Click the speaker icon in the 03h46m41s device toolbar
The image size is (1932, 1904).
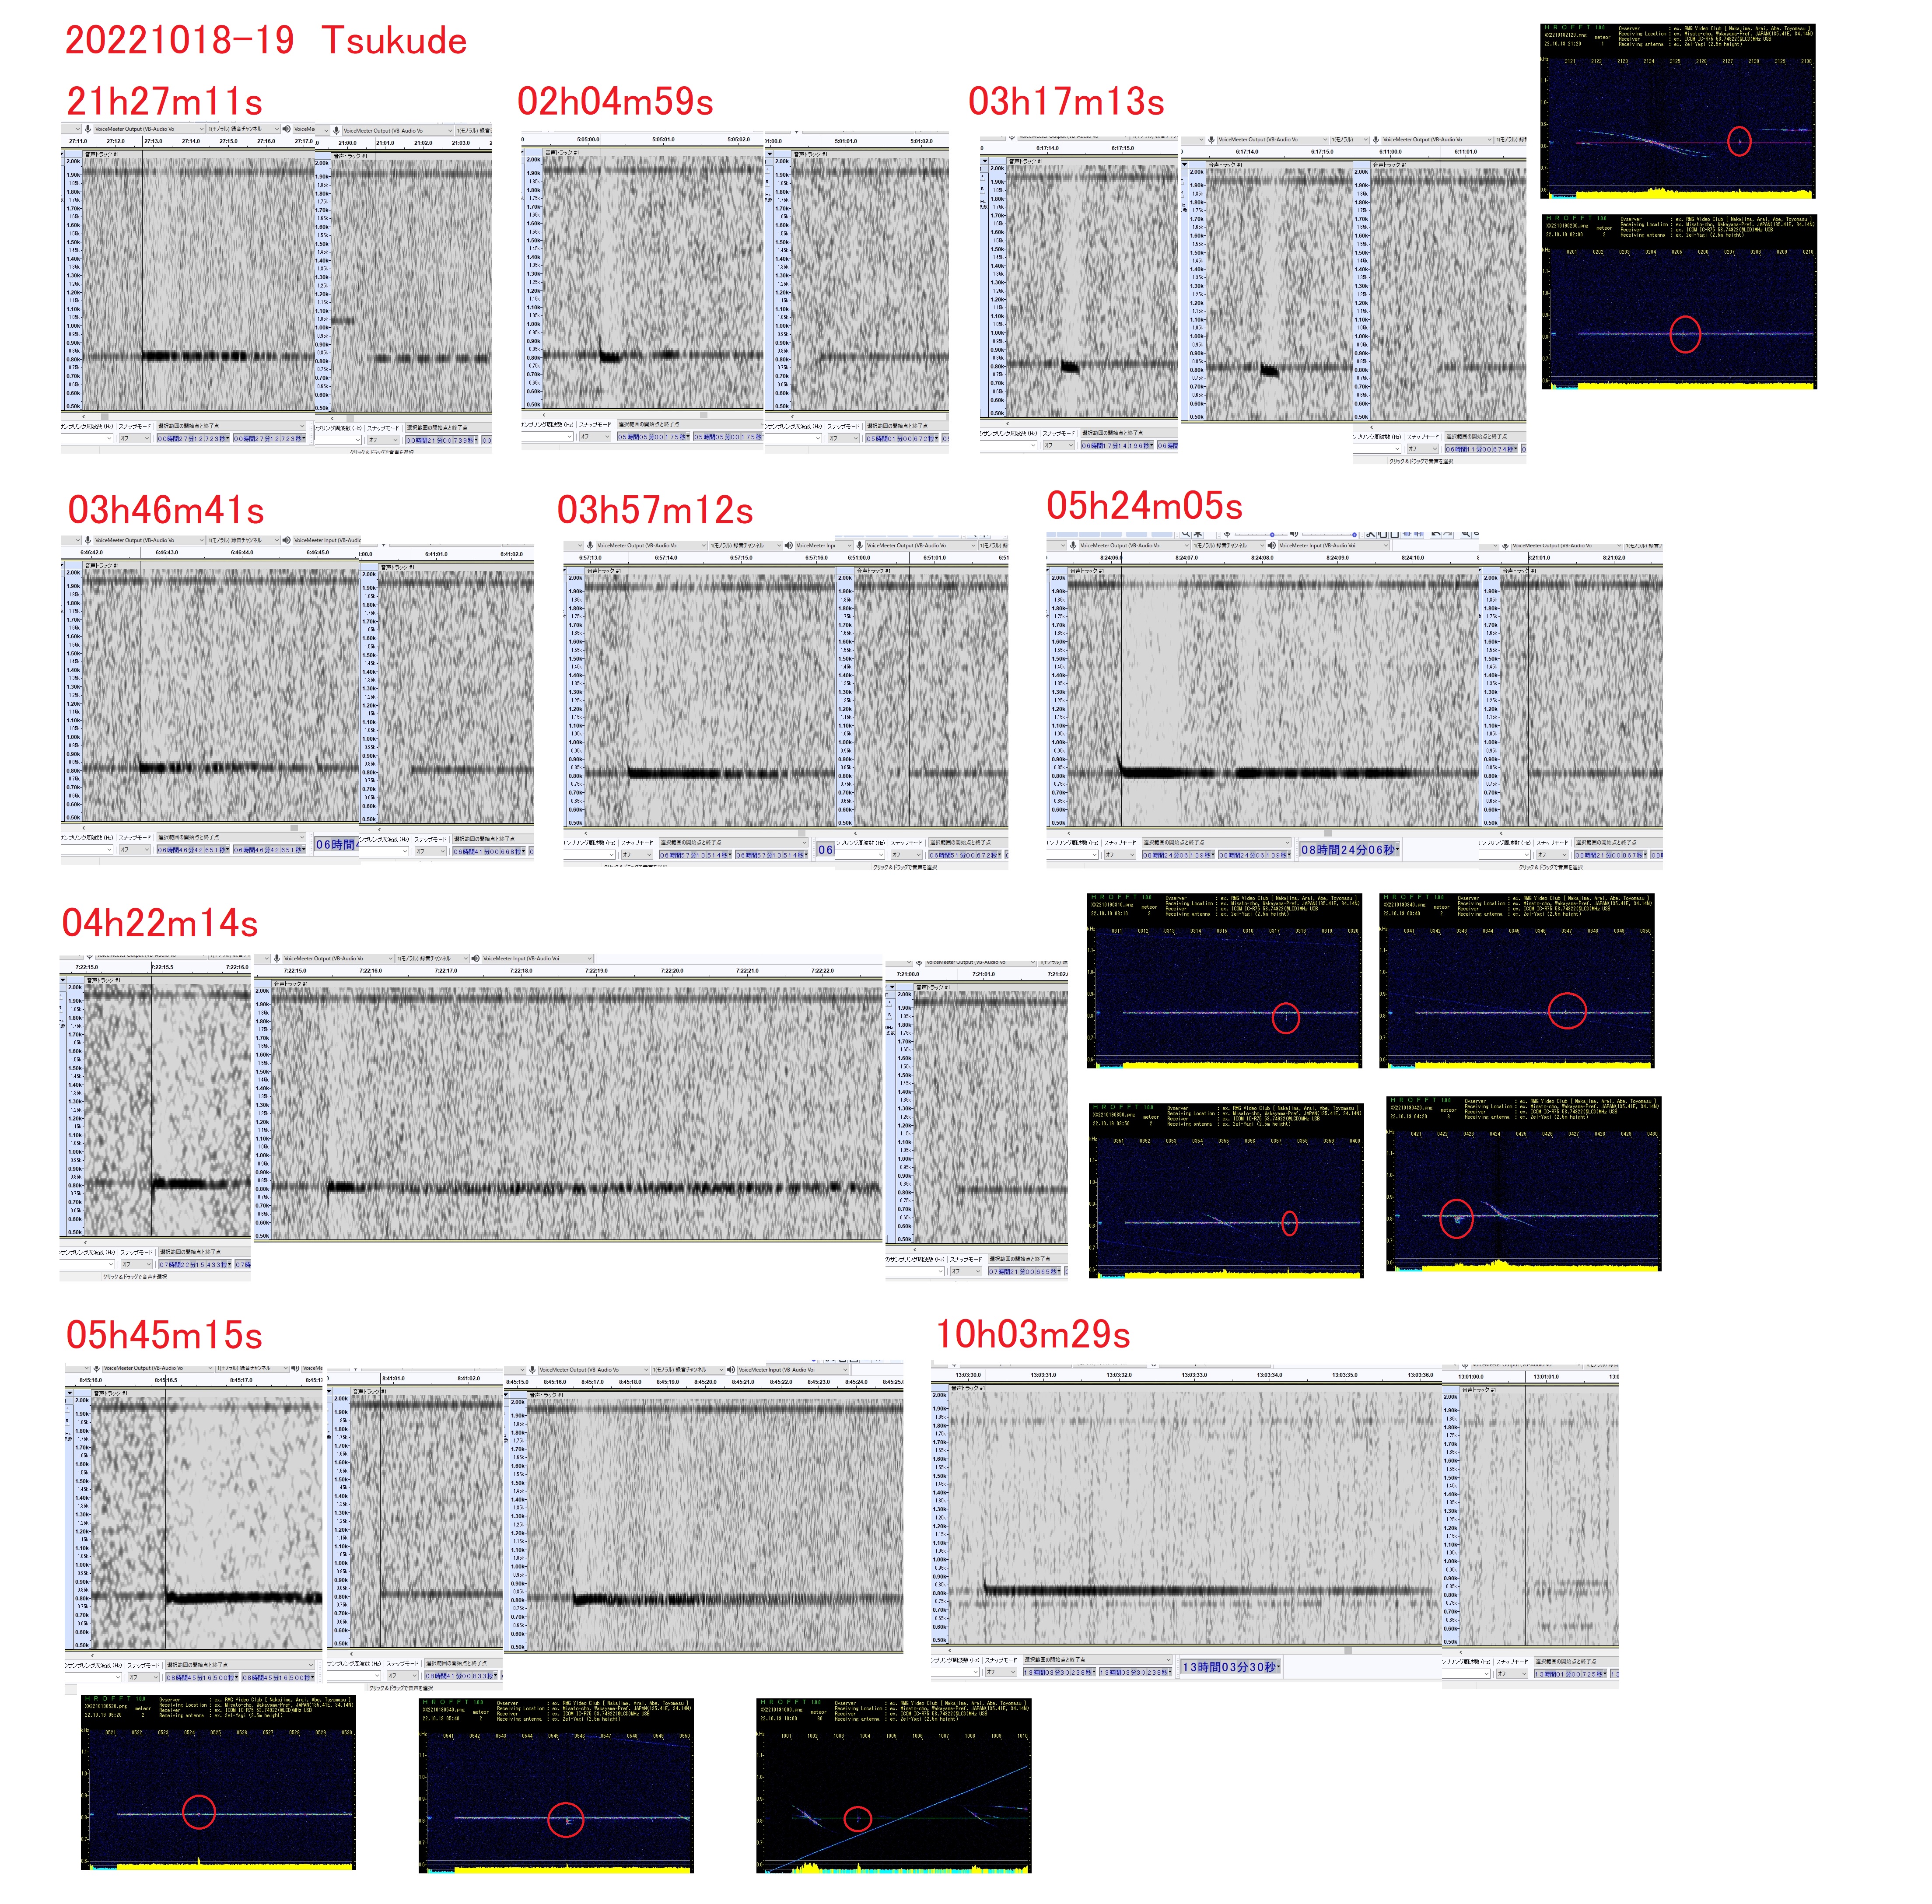tap(287, 540)
